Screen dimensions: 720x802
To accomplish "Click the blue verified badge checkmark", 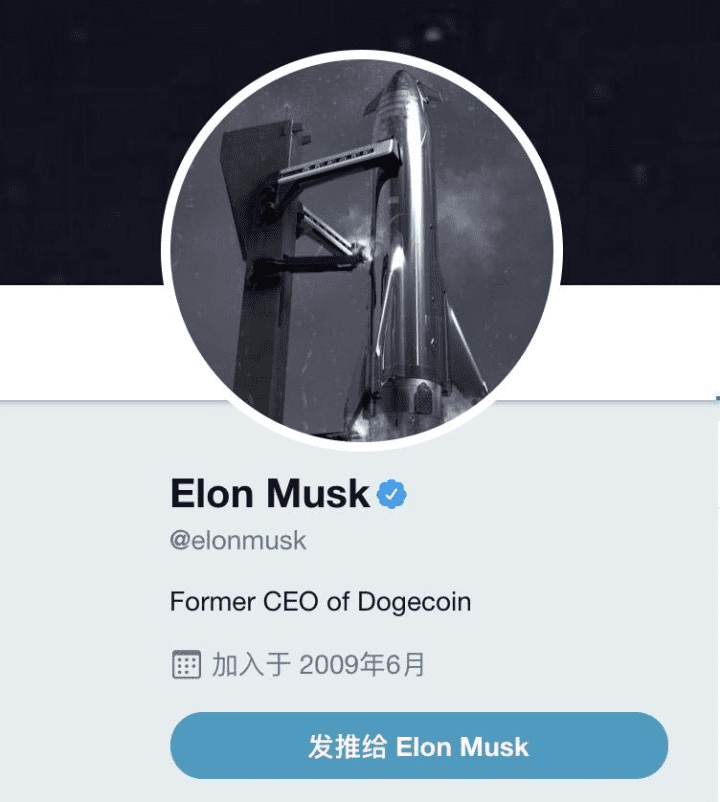I will (x=392, y=494).
